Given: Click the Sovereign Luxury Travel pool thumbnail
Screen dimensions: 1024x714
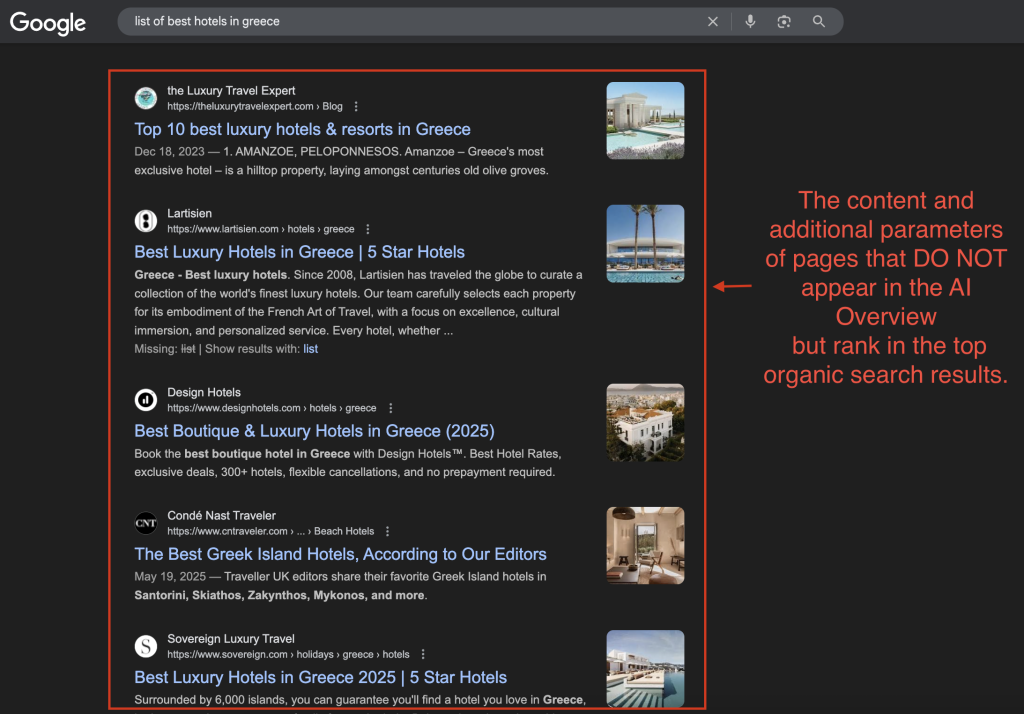Looking at the screenshot, I should point(645,668).
